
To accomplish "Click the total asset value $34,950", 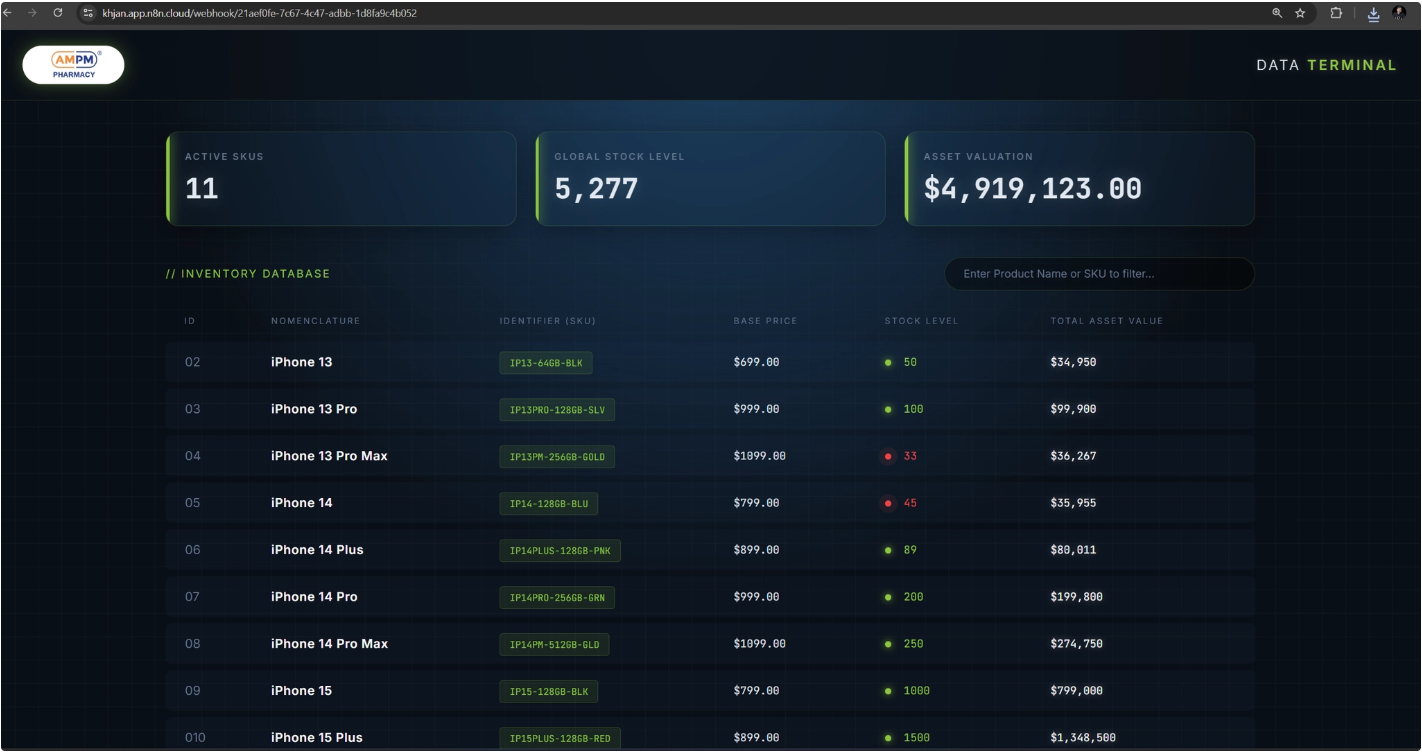I will coord(1073,362).
